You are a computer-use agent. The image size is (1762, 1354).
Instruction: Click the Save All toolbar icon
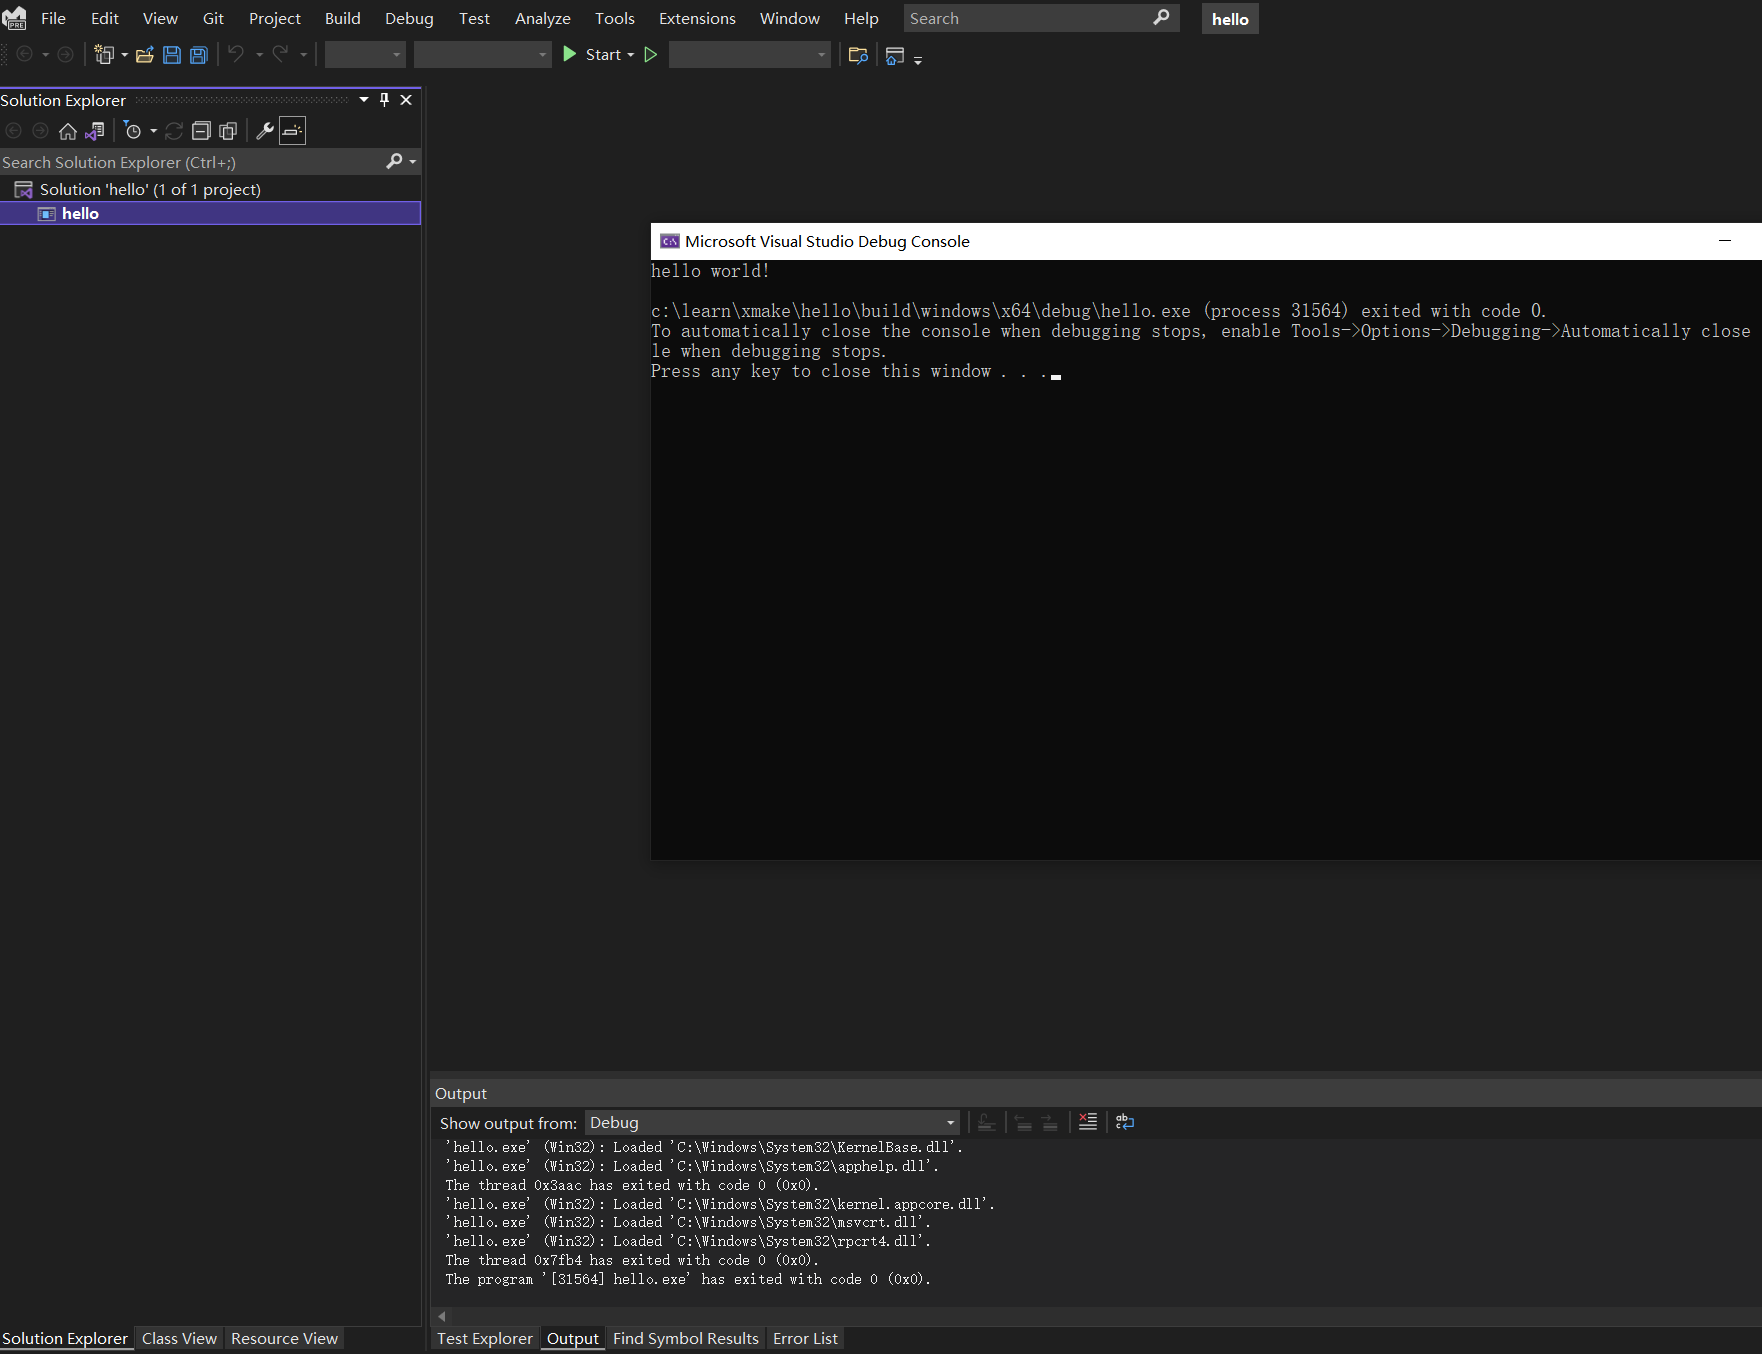pos(199,55)
